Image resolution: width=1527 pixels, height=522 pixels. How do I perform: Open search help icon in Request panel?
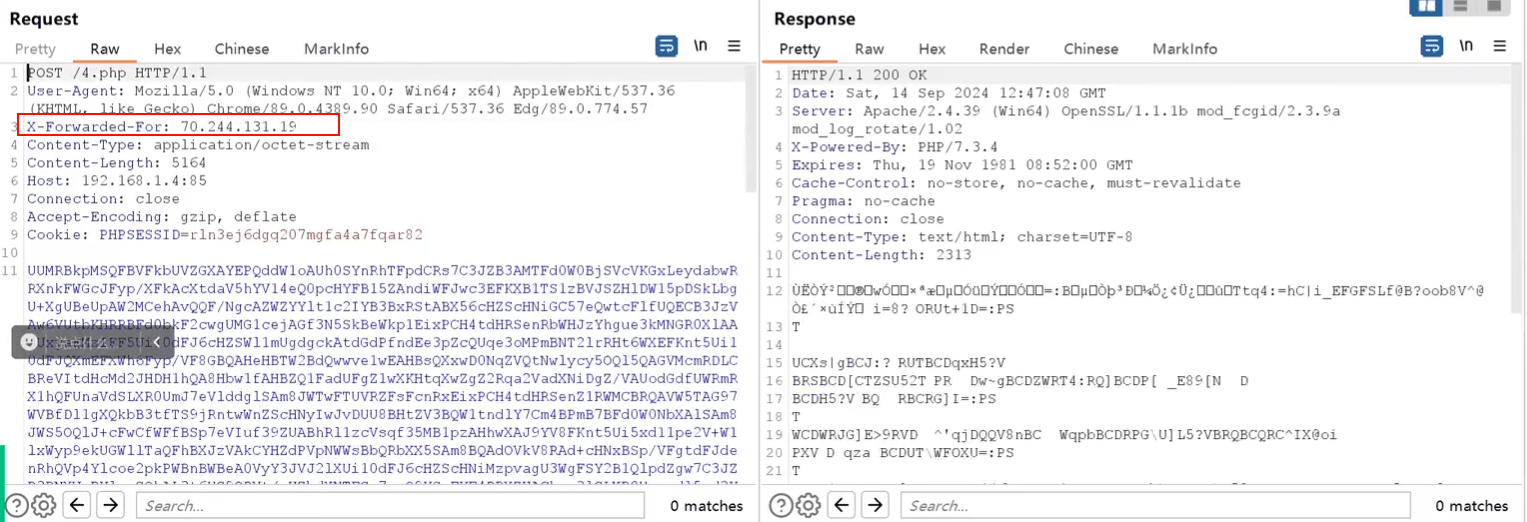[x=16, y=505]
